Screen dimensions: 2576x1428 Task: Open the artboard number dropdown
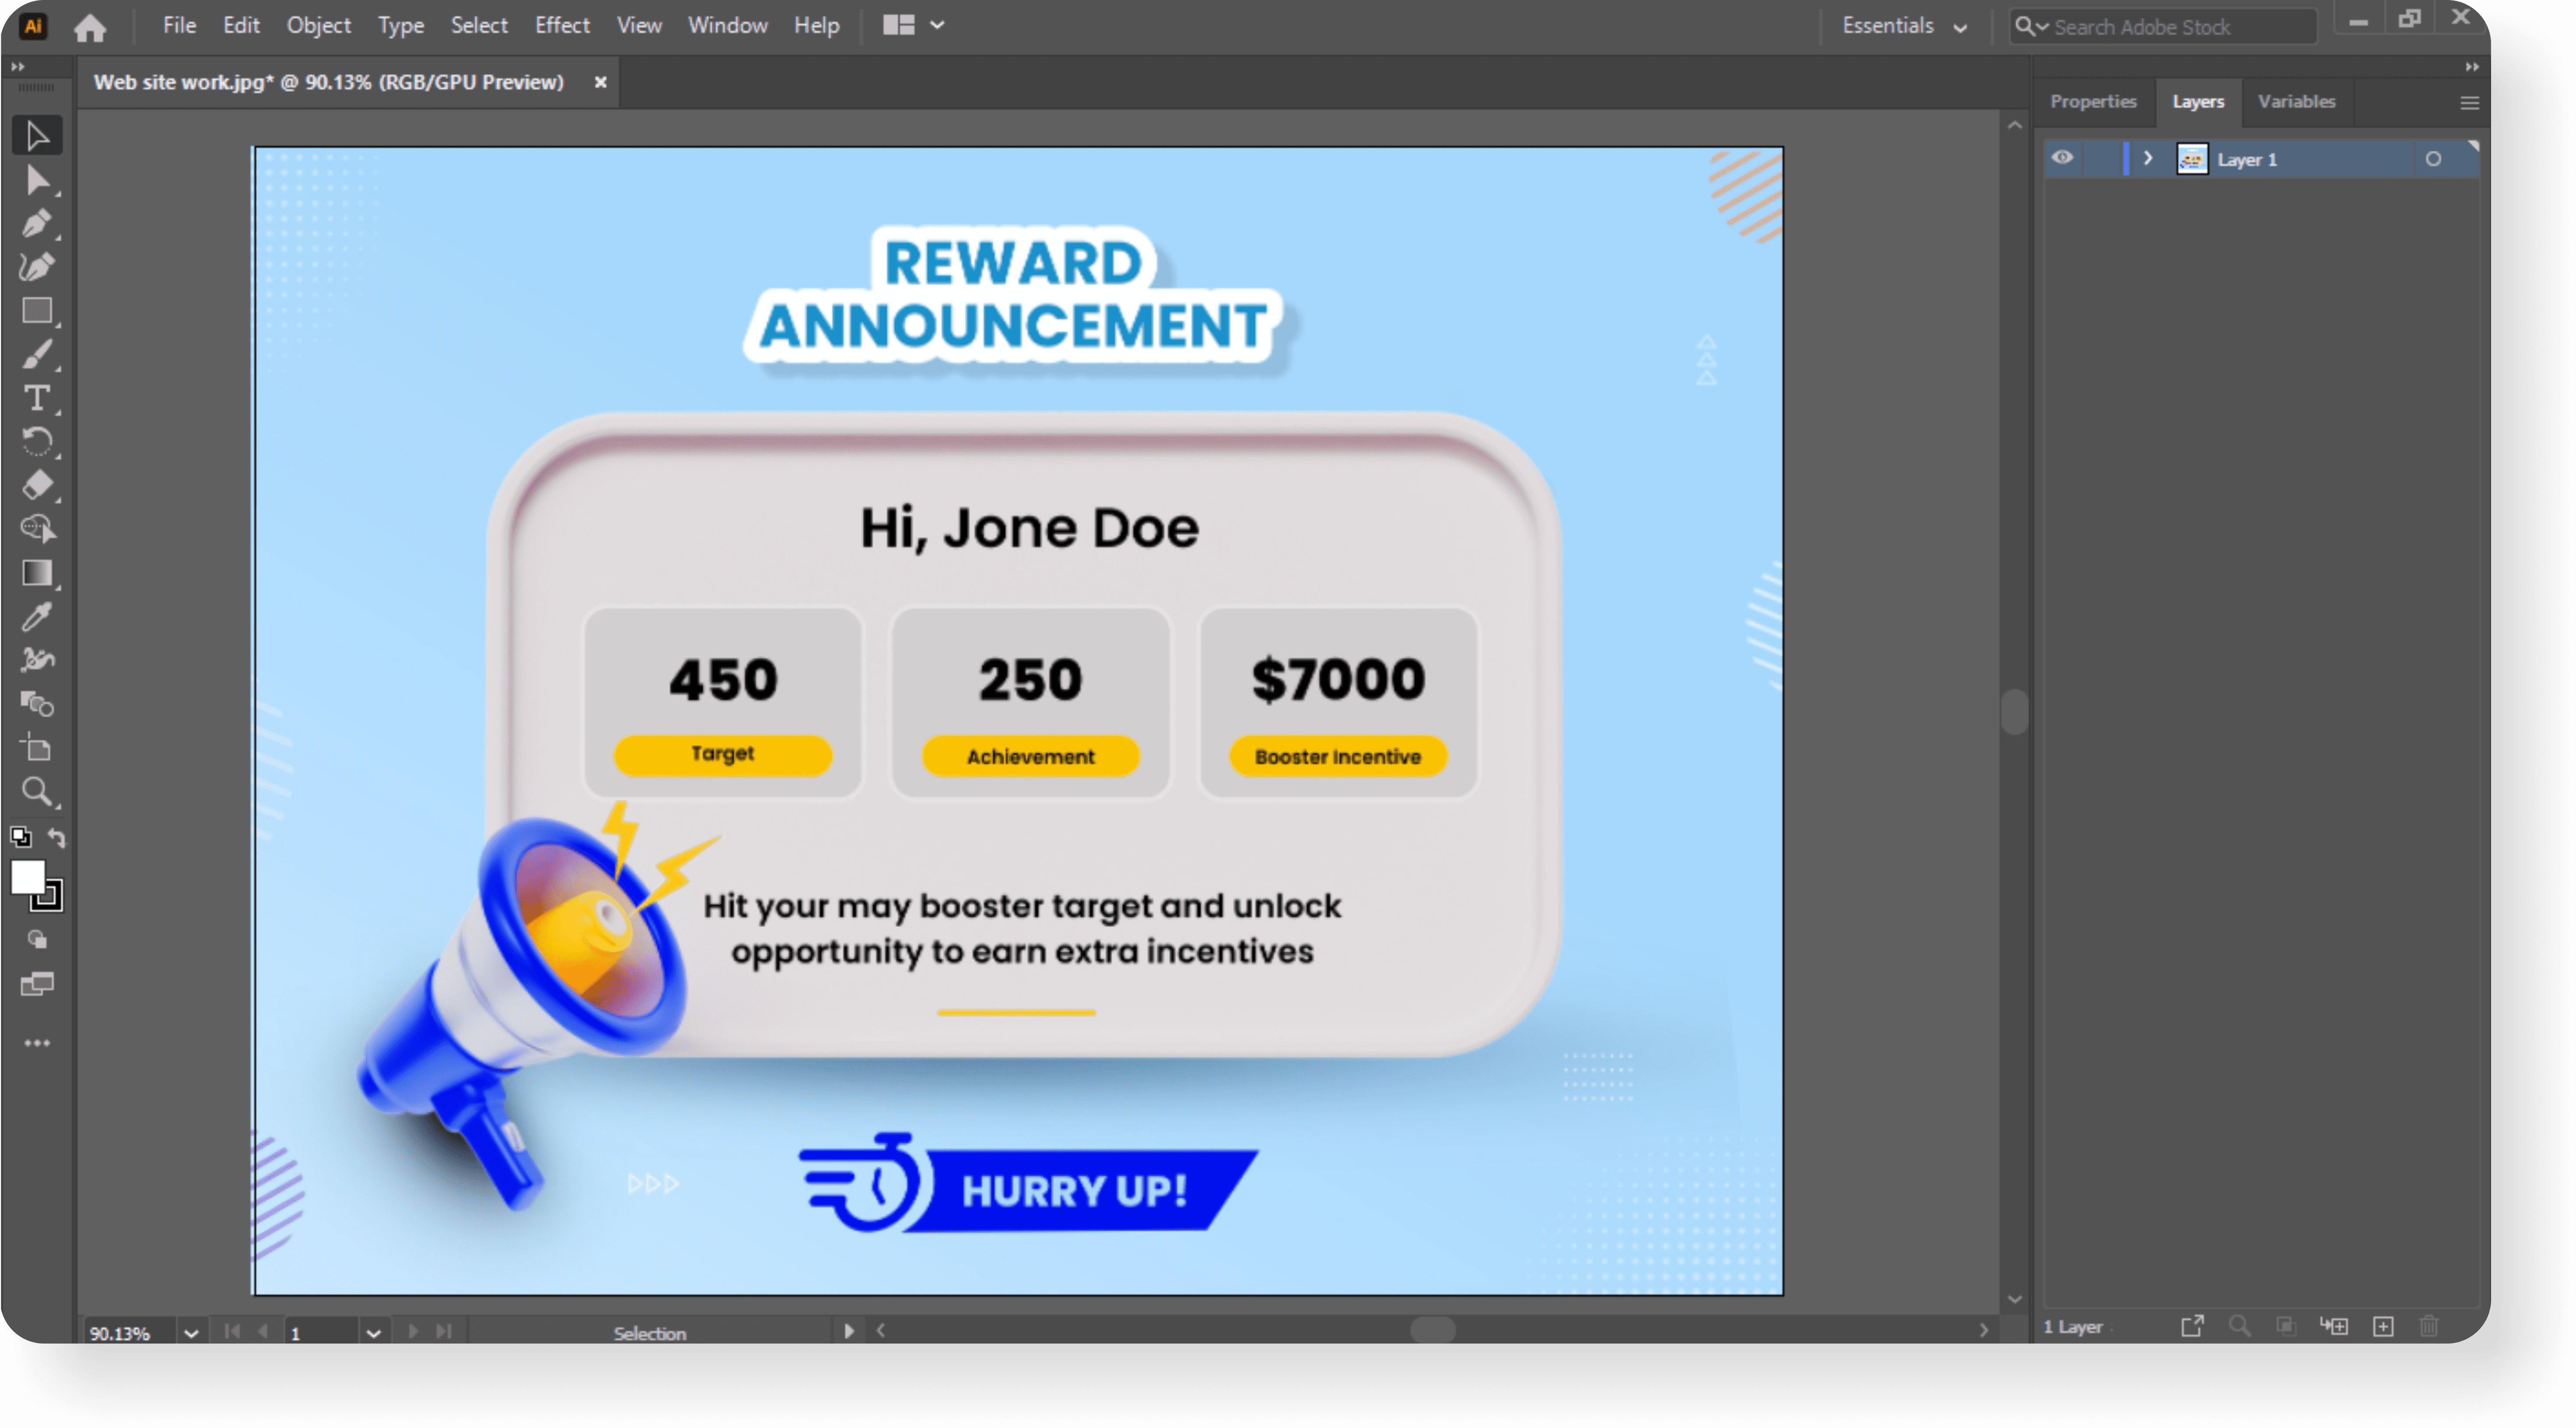373,1333
